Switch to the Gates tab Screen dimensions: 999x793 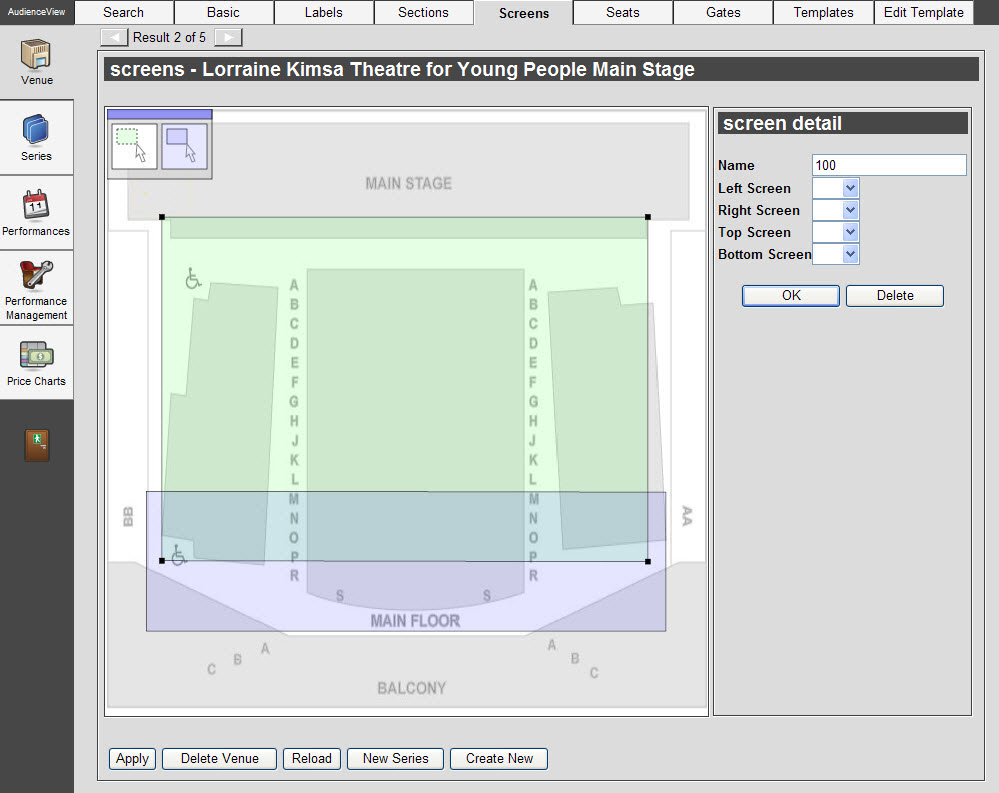click(723, 13)
